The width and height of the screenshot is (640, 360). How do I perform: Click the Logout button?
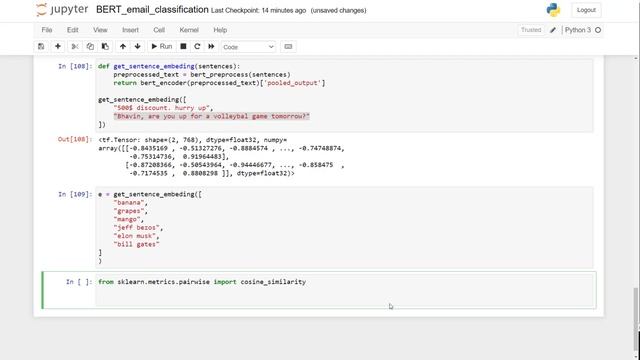[586, 10]
